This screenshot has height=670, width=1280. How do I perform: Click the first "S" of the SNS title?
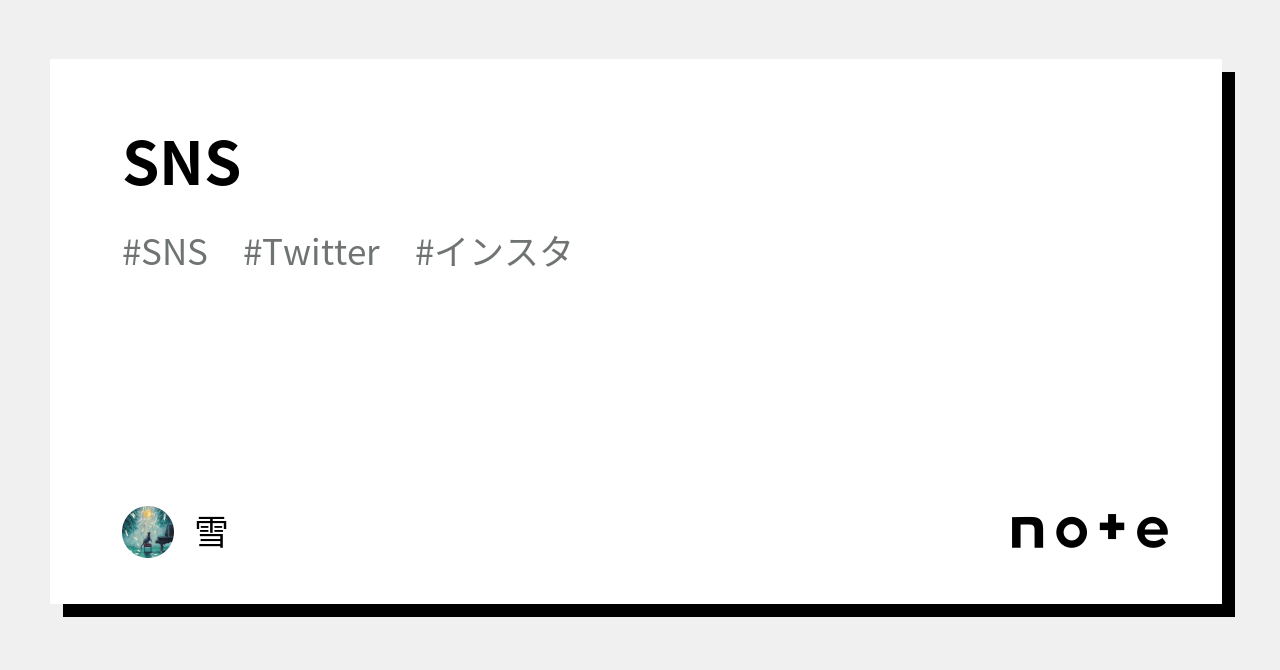point(142,163)
